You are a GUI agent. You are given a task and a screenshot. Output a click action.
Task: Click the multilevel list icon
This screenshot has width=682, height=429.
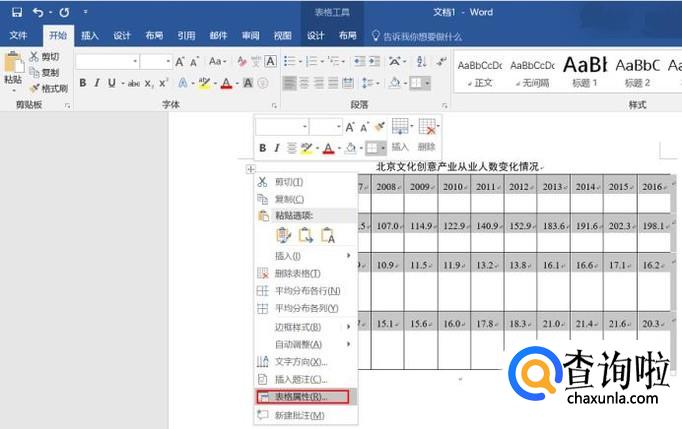pos(334,62)
